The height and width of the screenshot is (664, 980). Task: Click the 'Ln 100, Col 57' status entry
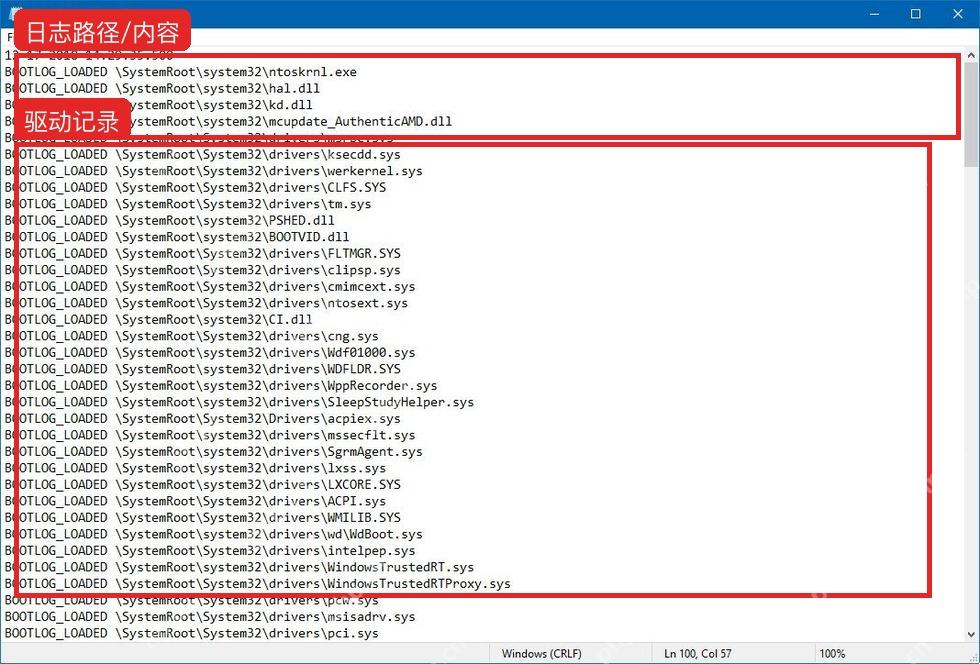pyautogui.click(x=698, y=653)
